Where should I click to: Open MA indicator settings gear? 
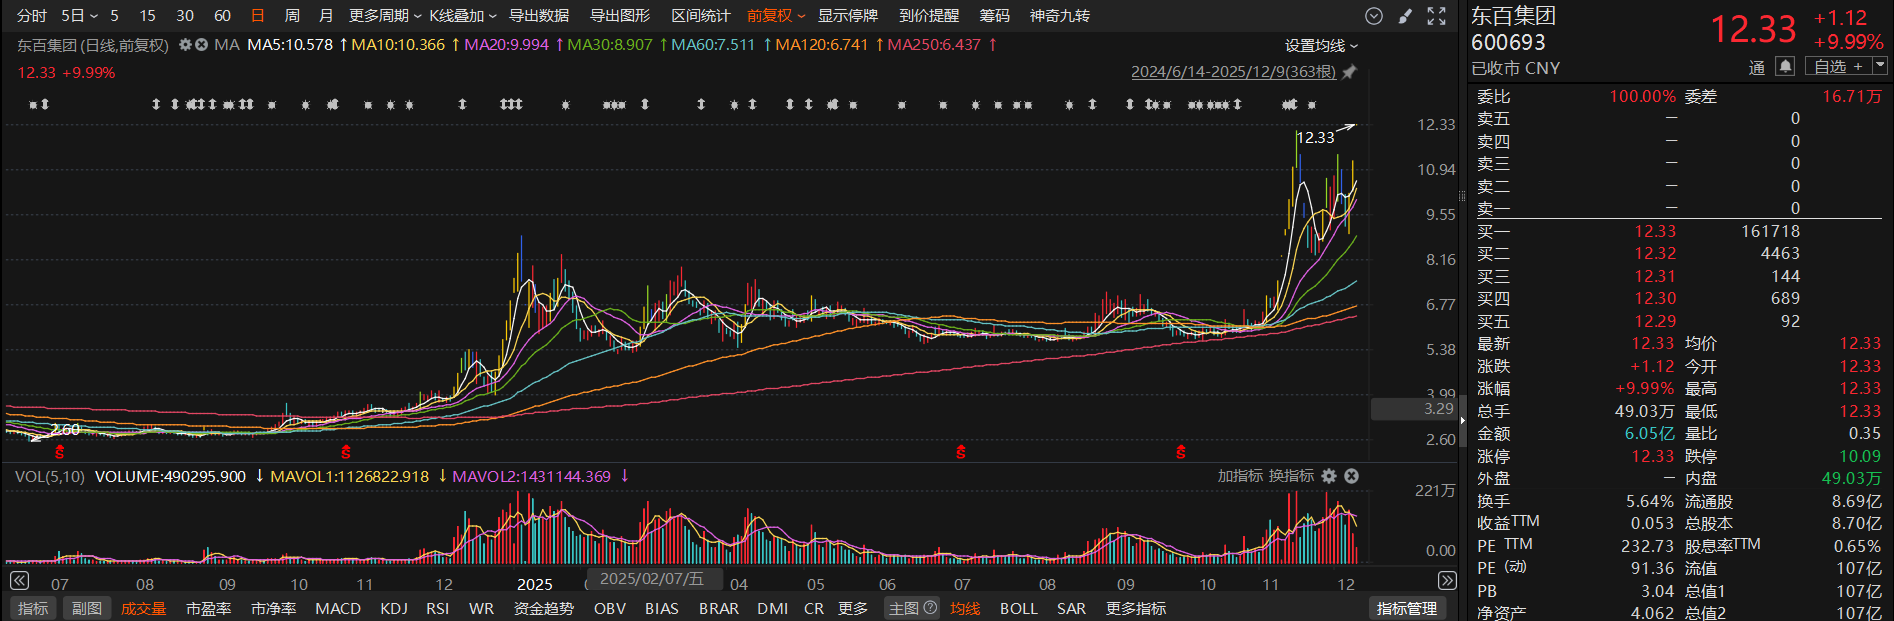[185, 45]
